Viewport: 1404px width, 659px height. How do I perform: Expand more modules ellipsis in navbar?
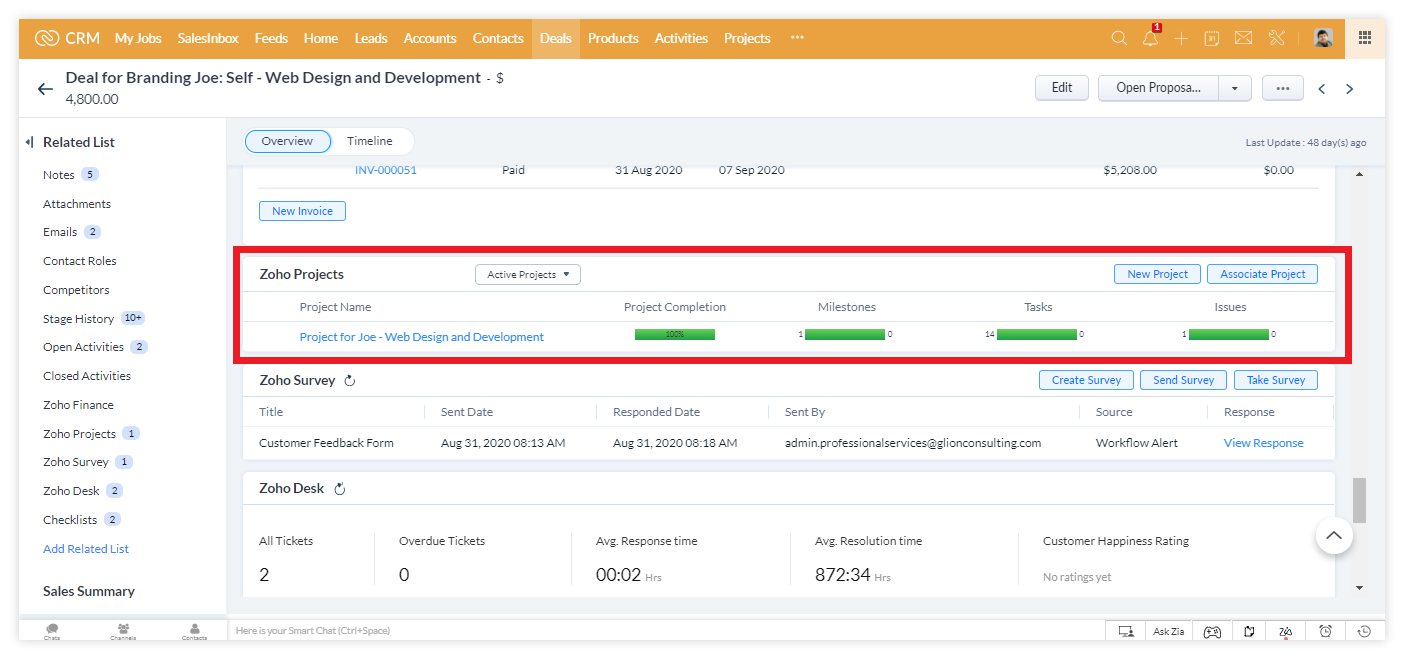click(797, 38)
